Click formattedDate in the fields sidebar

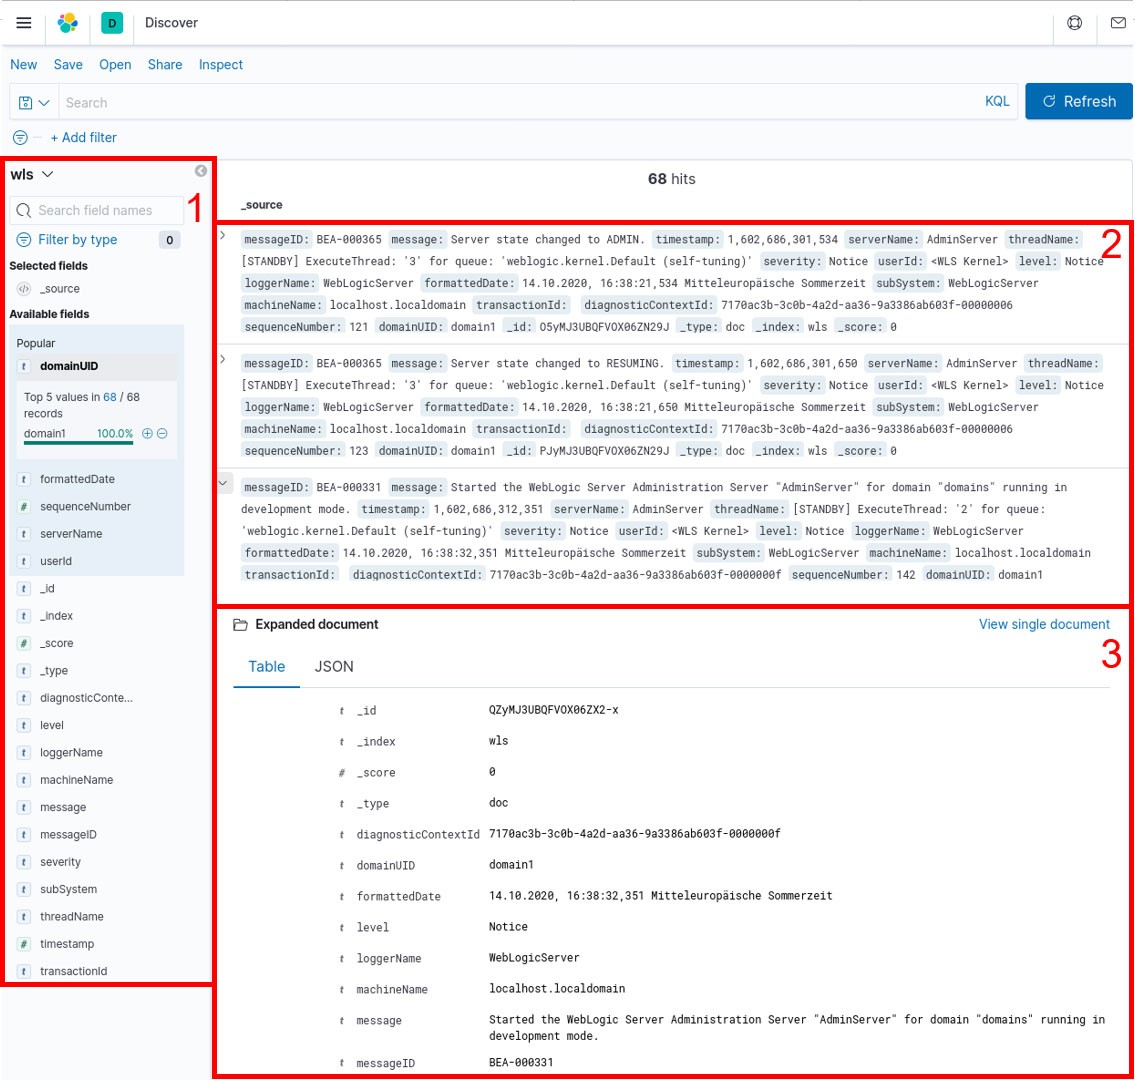77,479
